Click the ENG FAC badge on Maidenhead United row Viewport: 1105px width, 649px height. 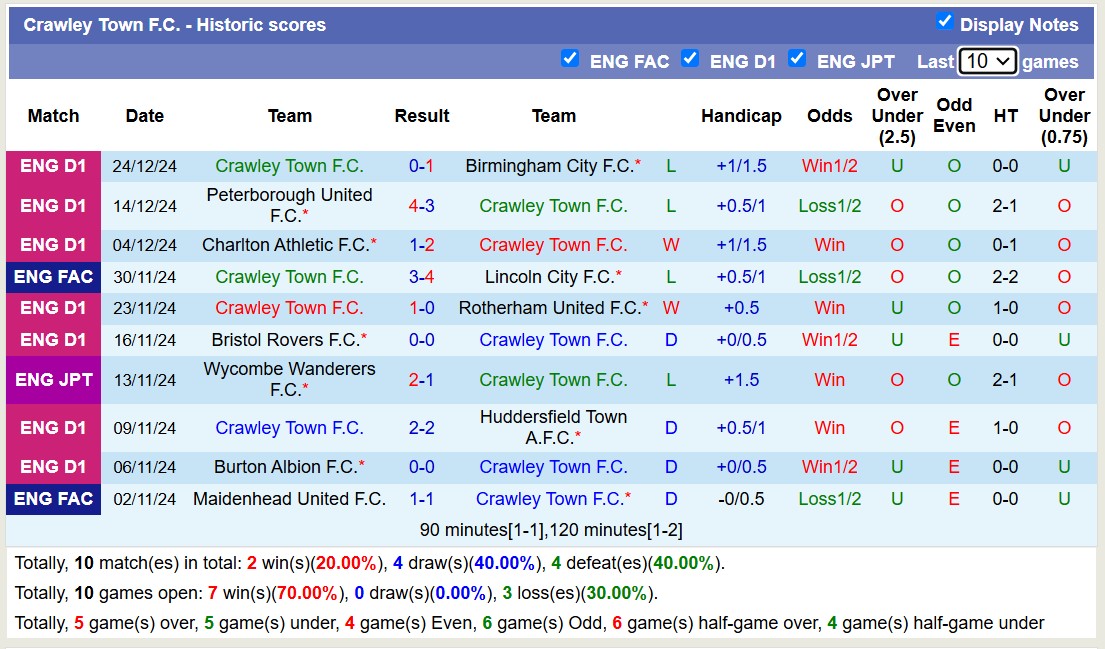(x=53, y=499)
